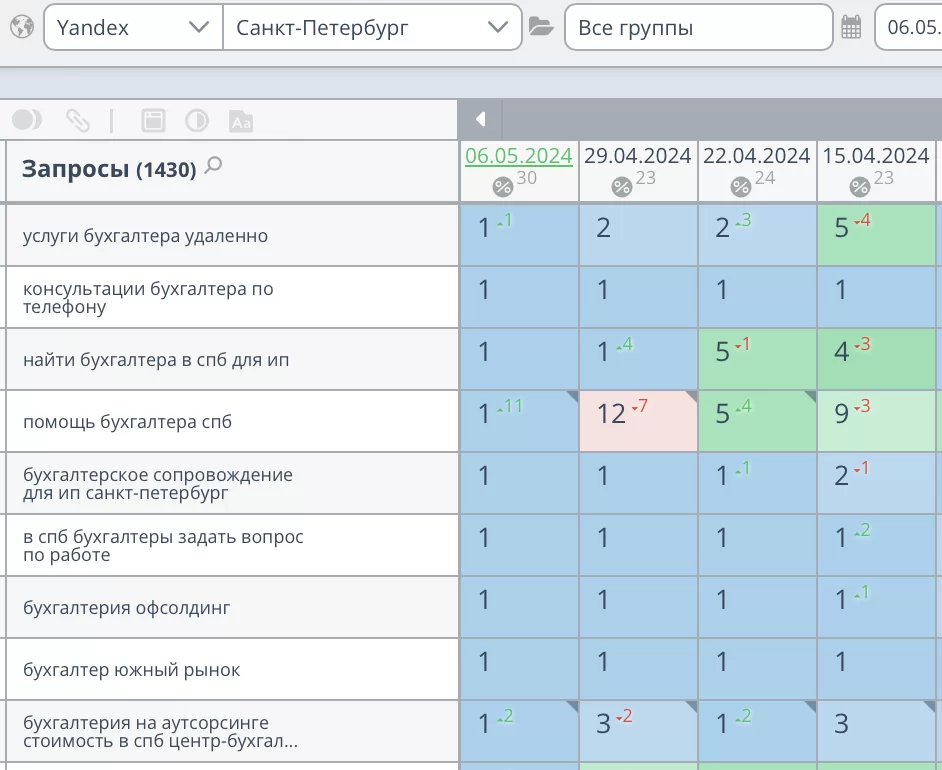Click the magnifier icon next to Запросы
Viewport: 942px width, 770px height.
coord(213,167)
